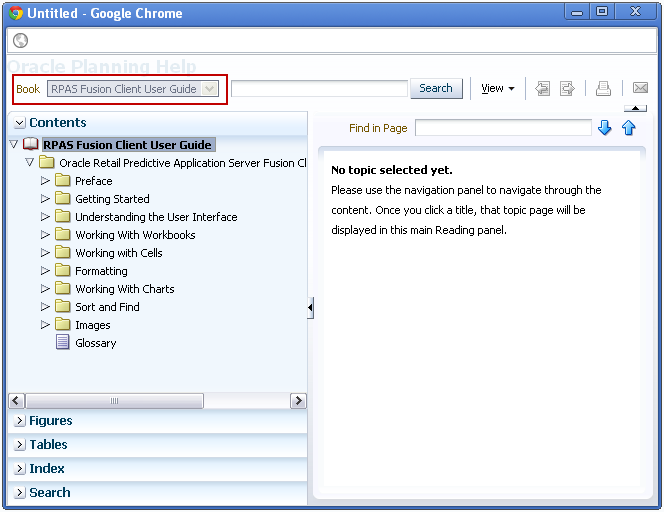This screenshot has height=512, width=664.
Task: Click the Preface folder icon
Action: 63,180
